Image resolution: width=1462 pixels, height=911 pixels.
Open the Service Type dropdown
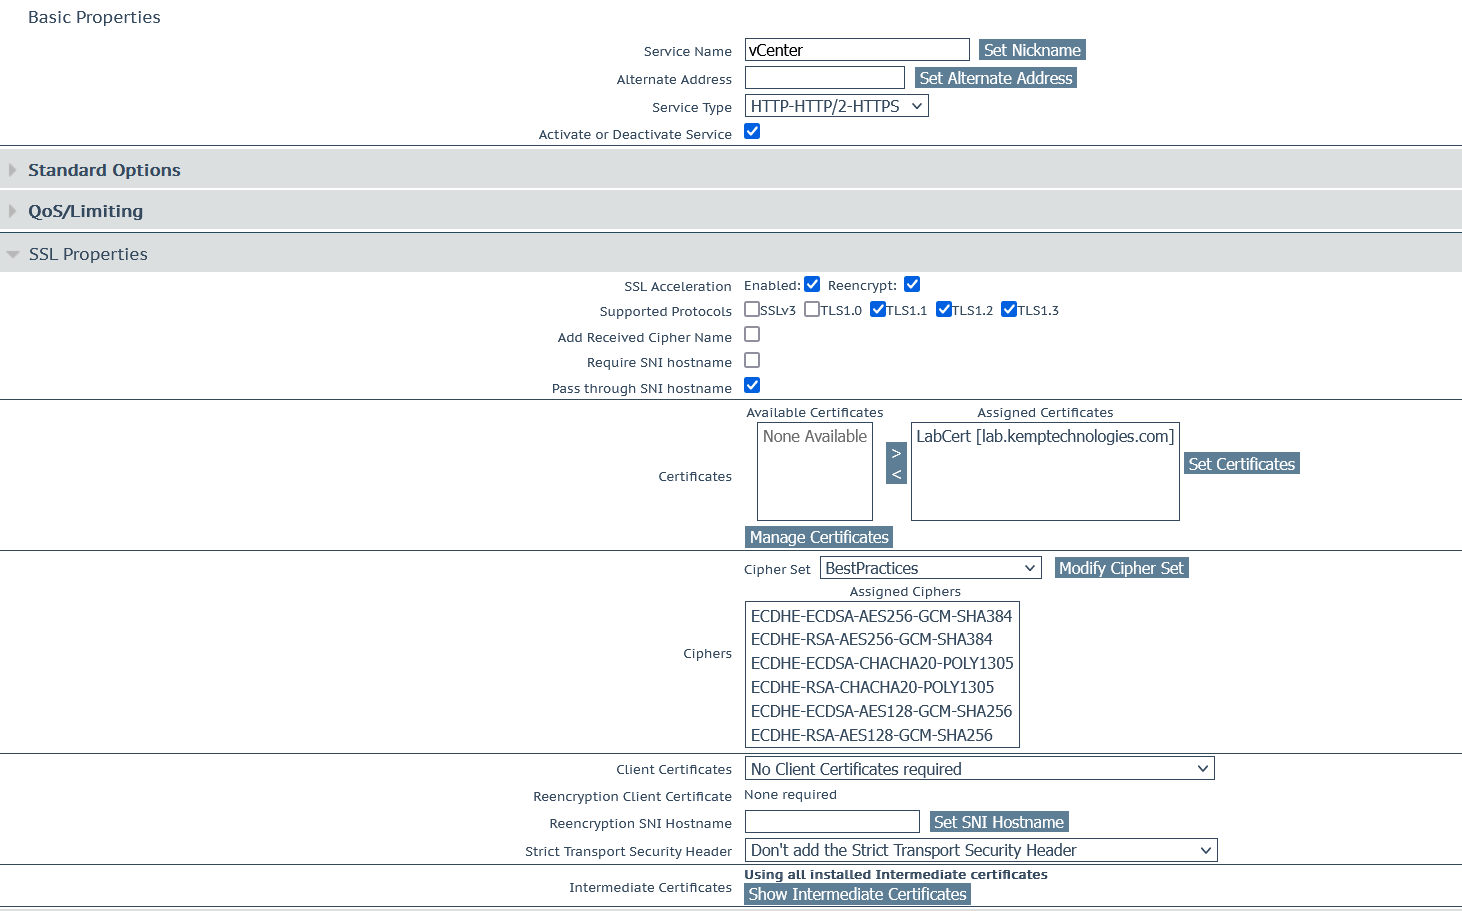pyautogui.click(x=837, y=106)
